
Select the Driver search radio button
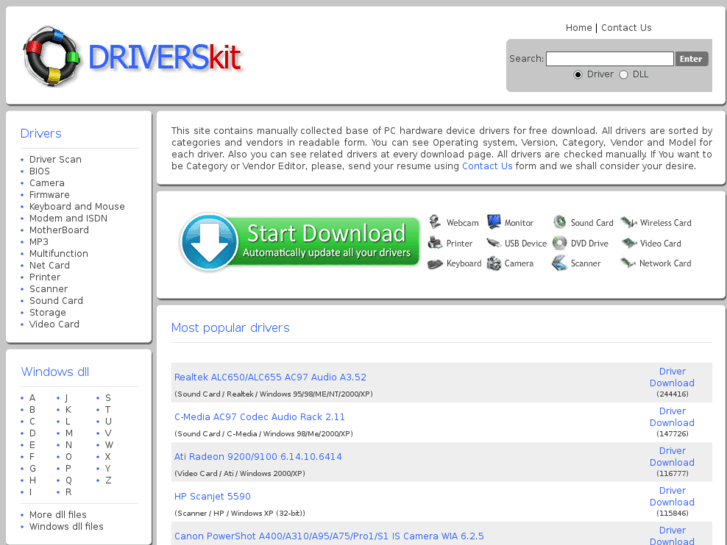coord(578,75)
